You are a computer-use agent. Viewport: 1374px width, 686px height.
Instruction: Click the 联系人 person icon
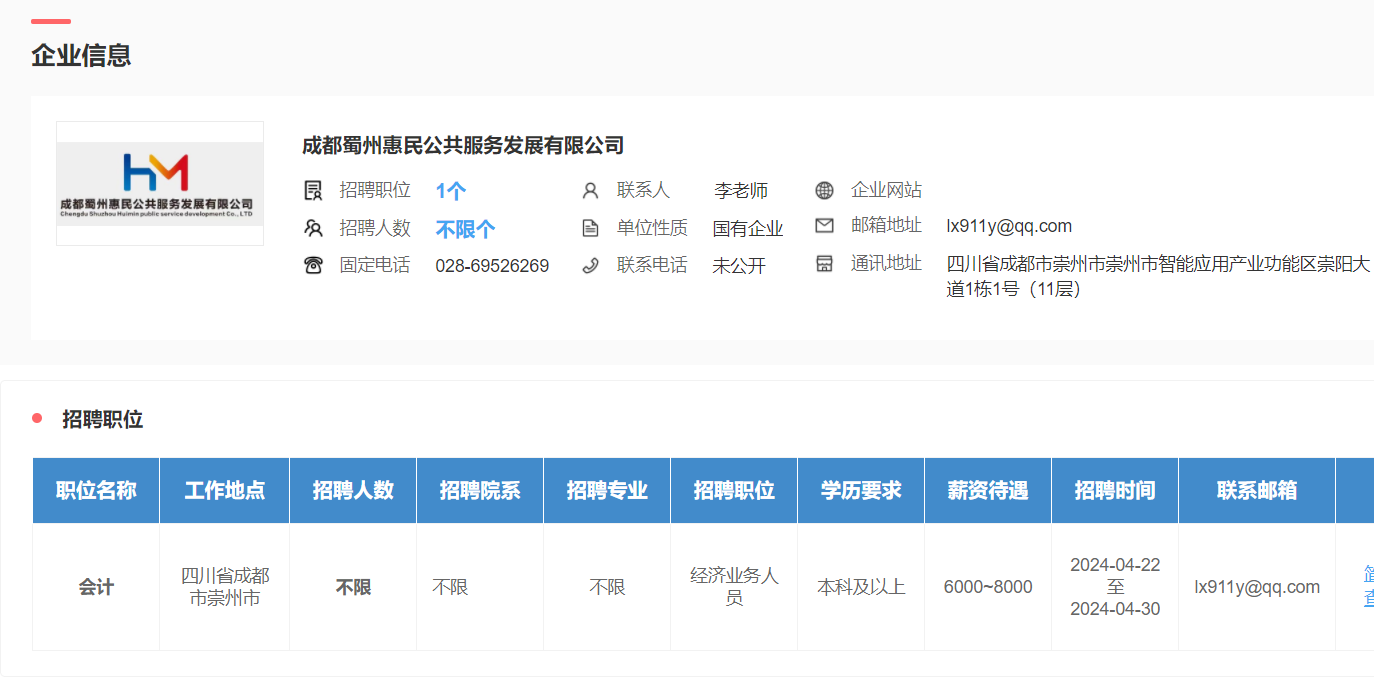591,190
